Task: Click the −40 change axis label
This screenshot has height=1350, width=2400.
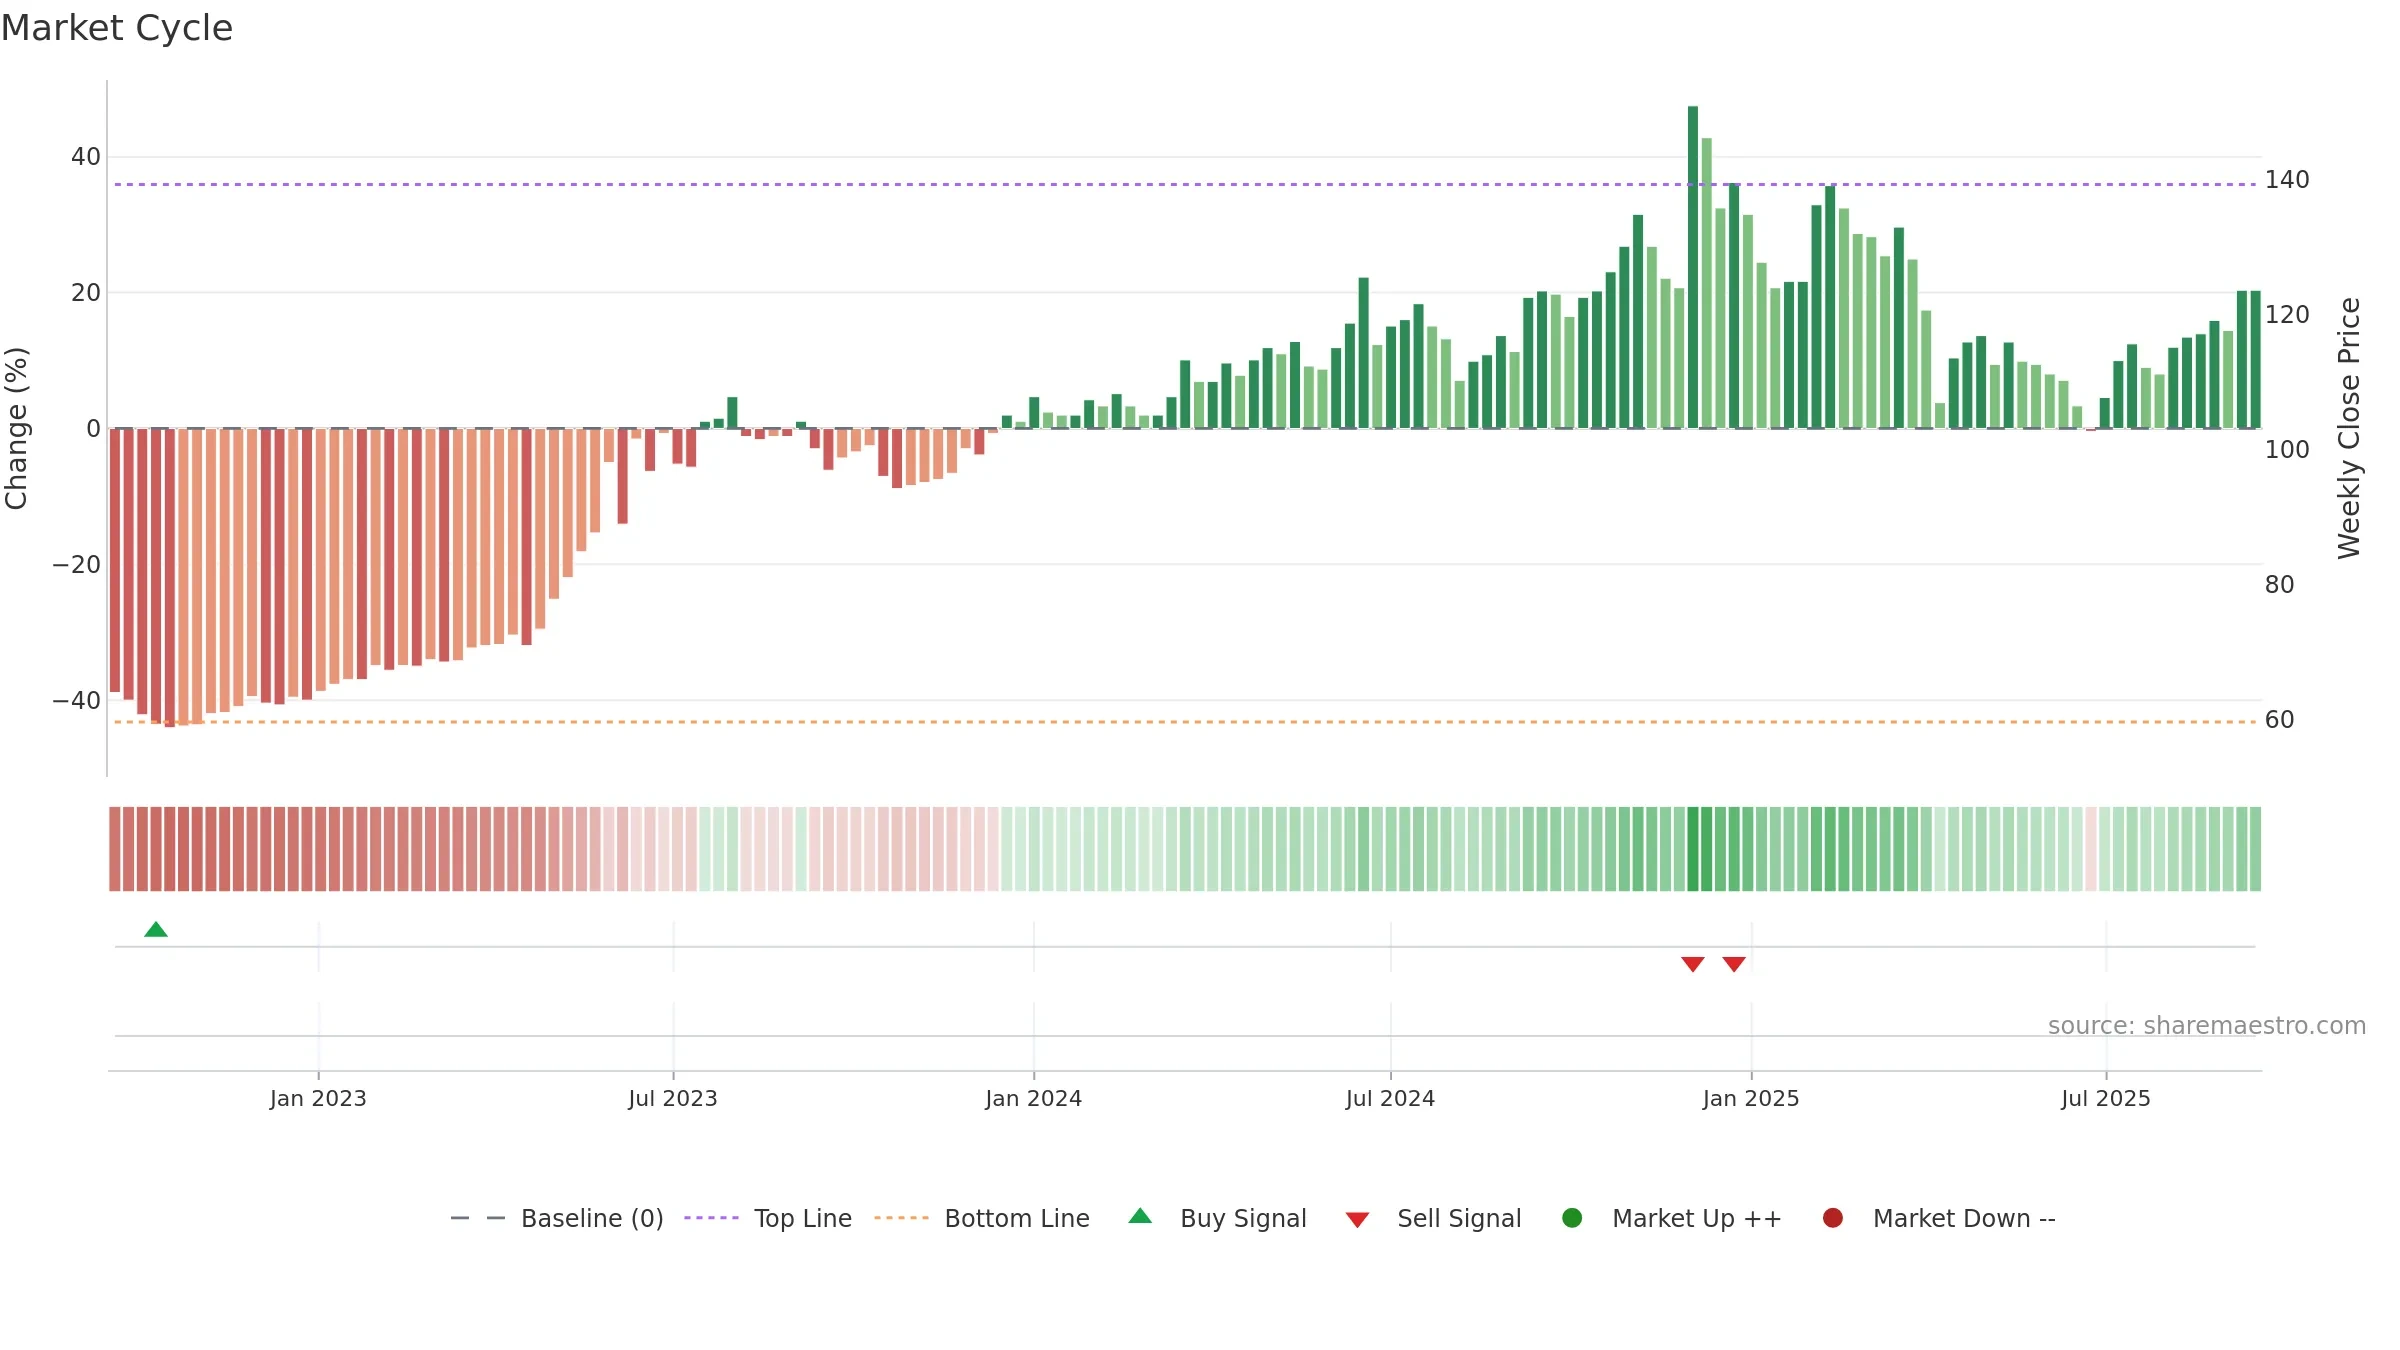Action: (77, 700)
